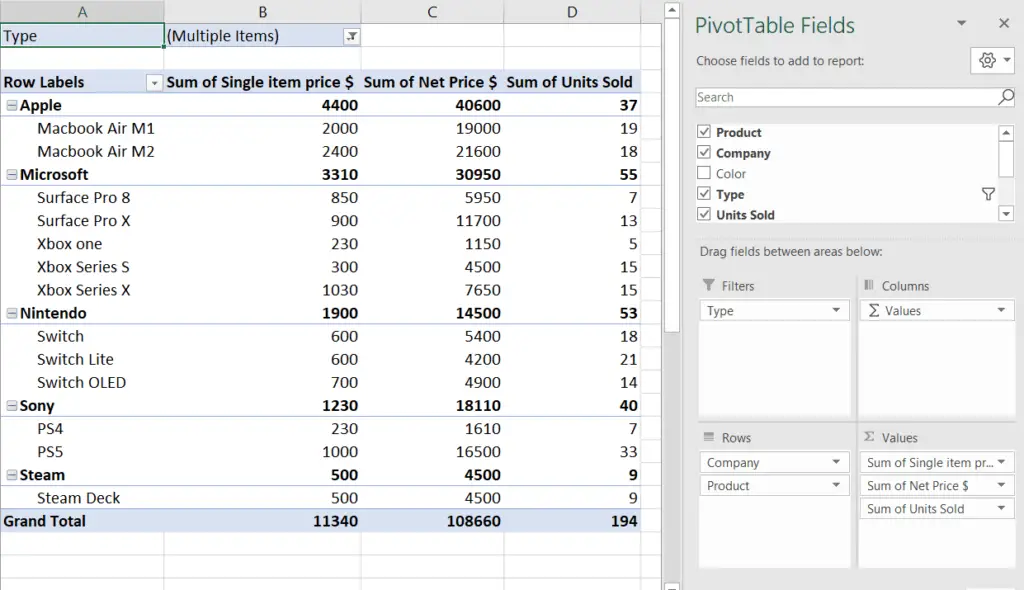Select the Sum of Net Price $ header
This screenshot has width=1024, height=590.
pyautogui.click(x=432, y=82)
